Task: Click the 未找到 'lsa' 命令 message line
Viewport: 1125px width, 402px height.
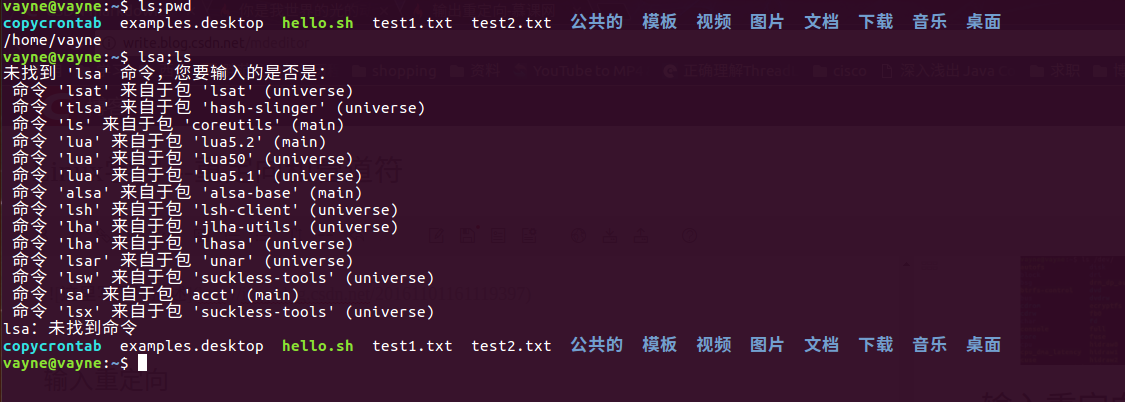Action: (x=165, y=74)
